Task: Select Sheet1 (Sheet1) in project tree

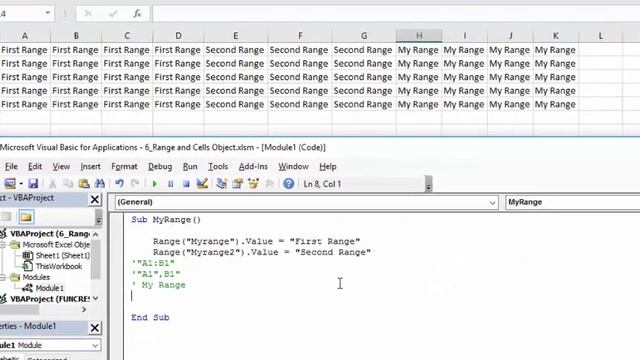Action: (62, 256)
